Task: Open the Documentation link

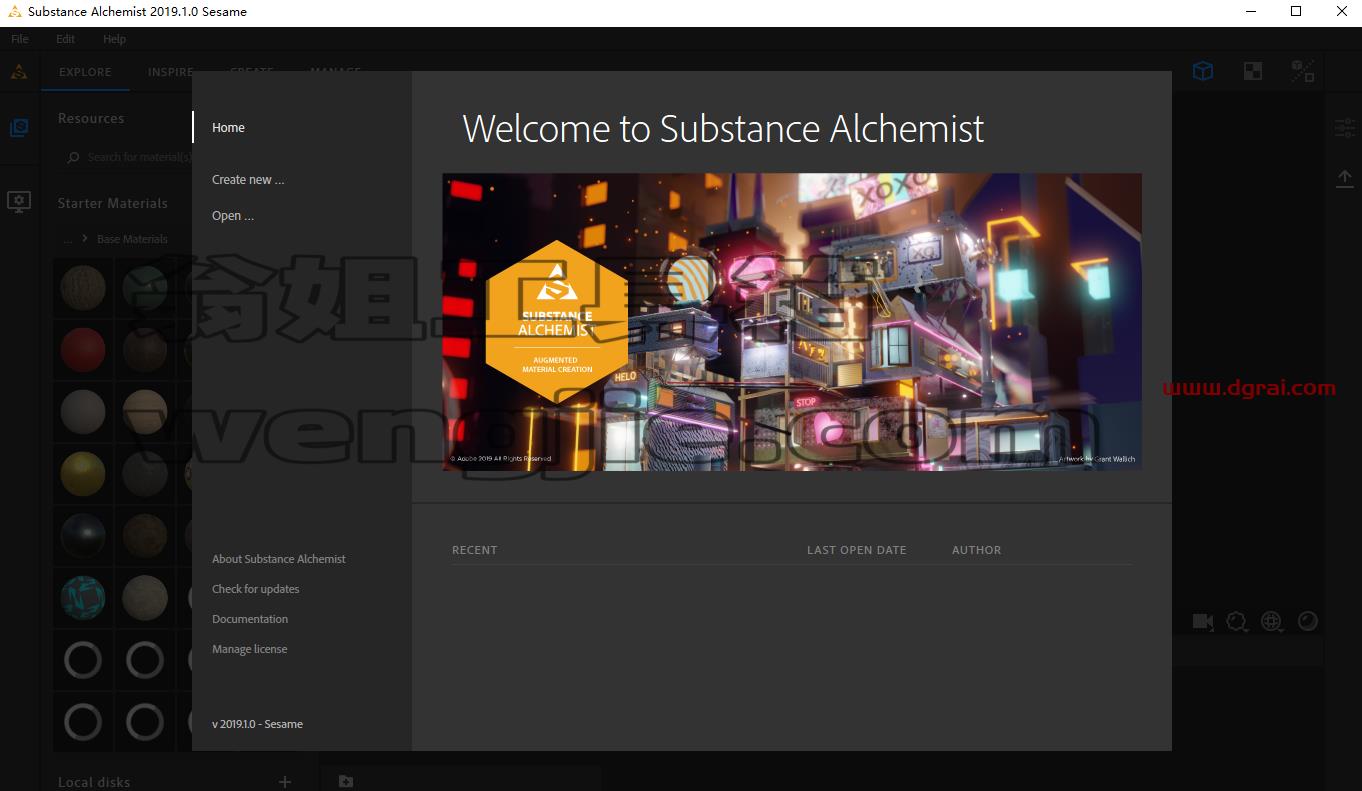Action: (x=250, y=619)
